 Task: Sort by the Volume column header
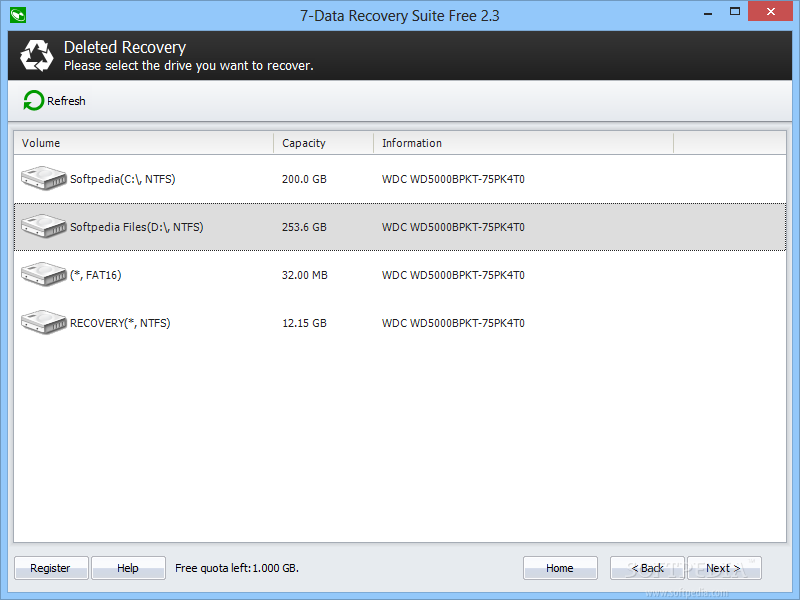click(144, 143)
